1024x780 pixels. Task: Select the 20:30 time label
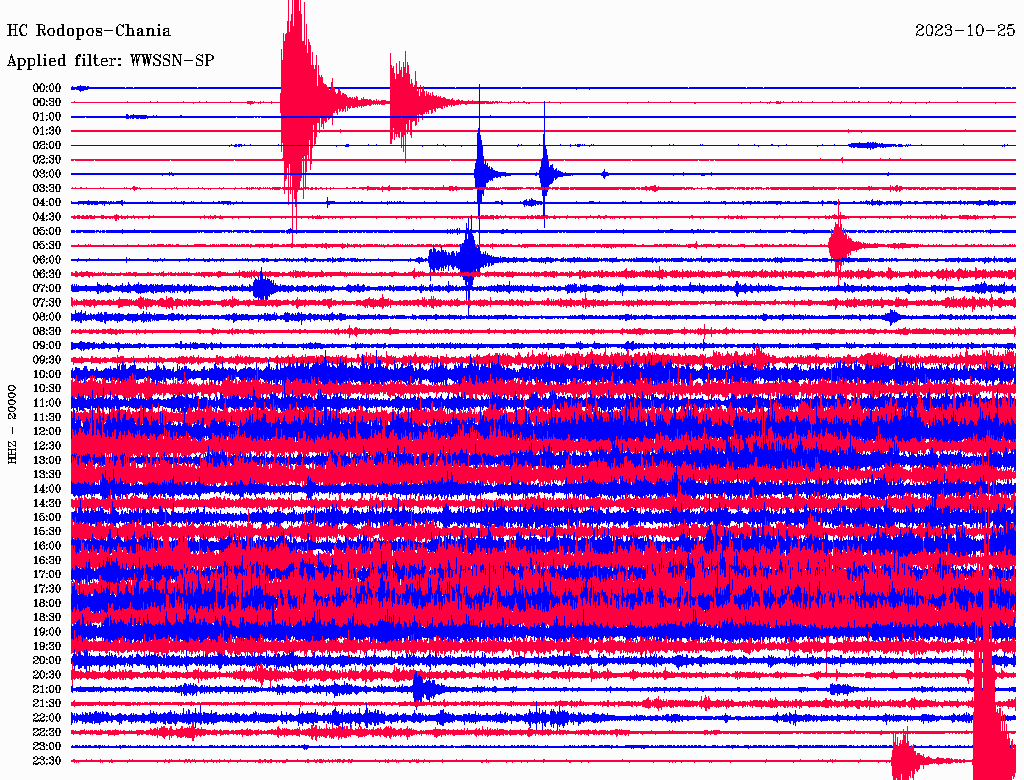[x=47, y=675]
